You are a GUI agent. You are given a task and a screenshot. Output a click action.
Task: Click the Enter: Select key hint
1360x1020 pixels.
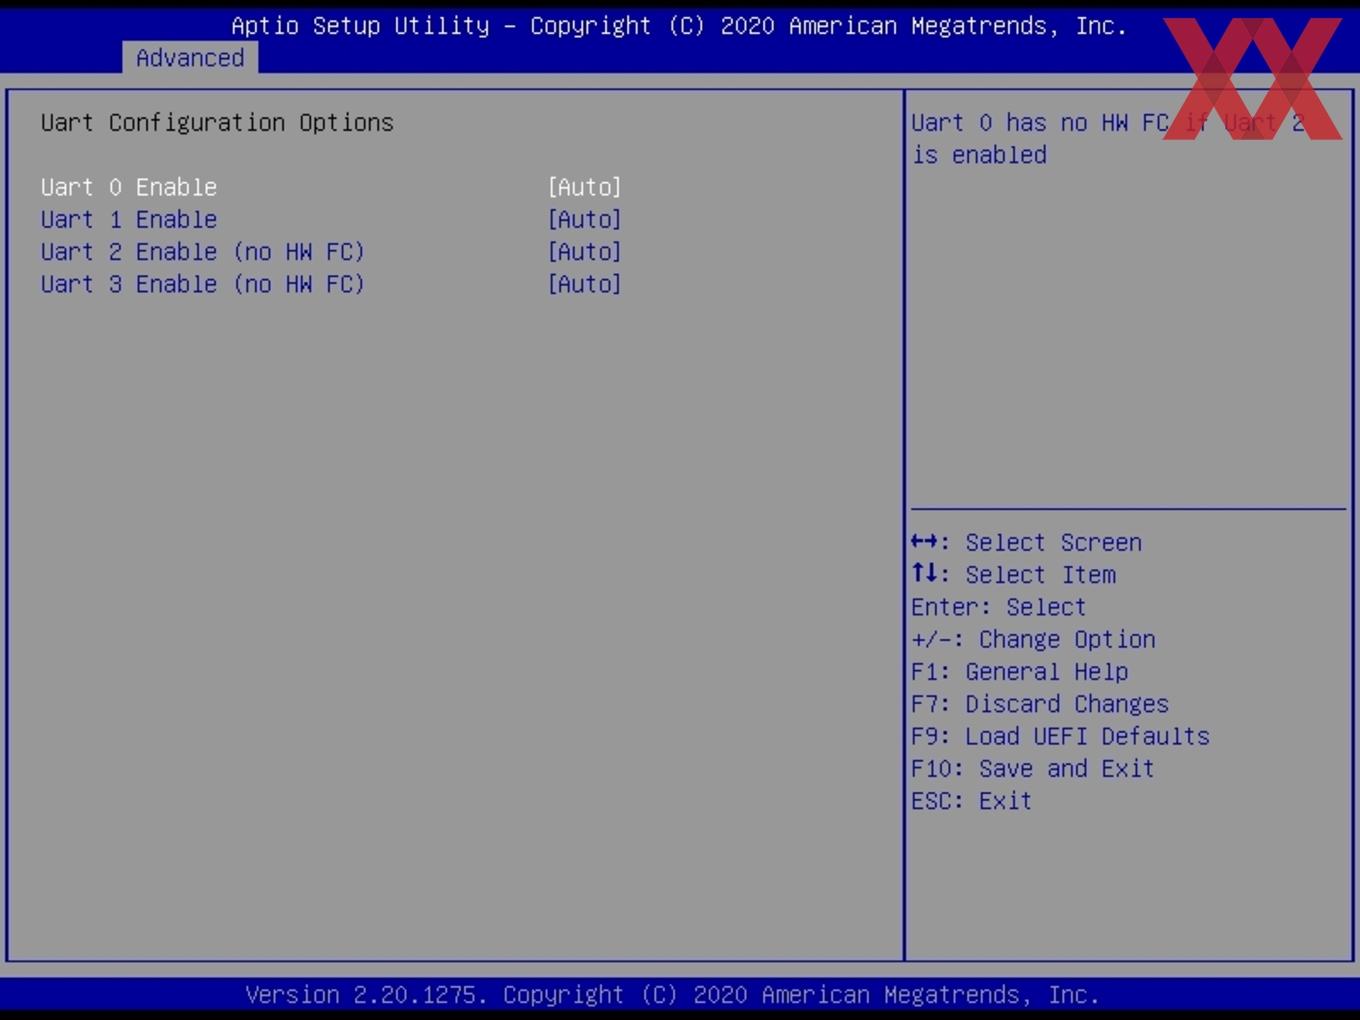click(998, 607)
